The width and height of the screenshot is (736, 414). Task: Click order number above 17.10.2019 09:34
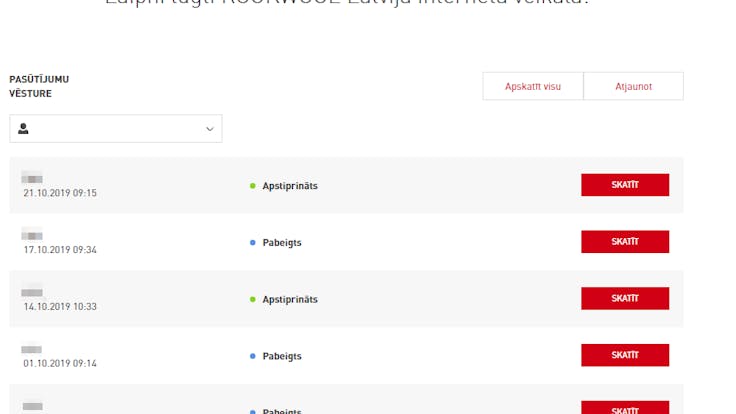(x=32, y=235)
